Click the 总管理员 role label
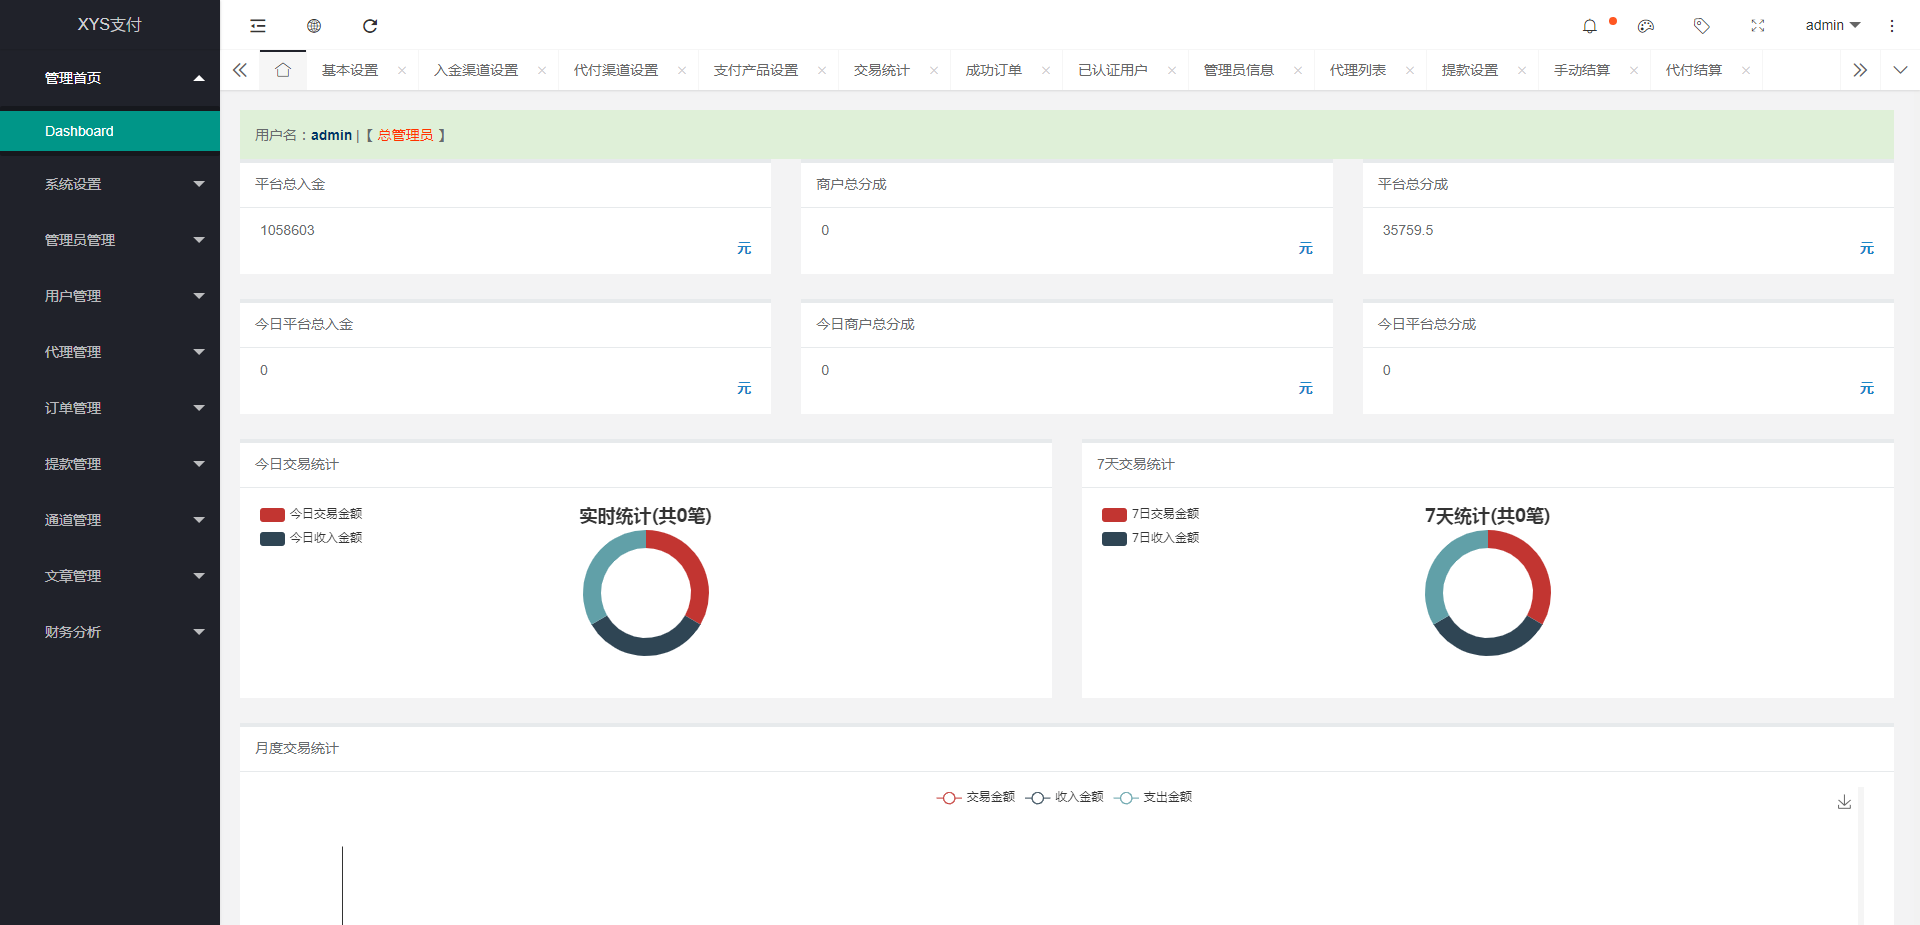This screenshot has height=925, width=1920. coord(405,135)
